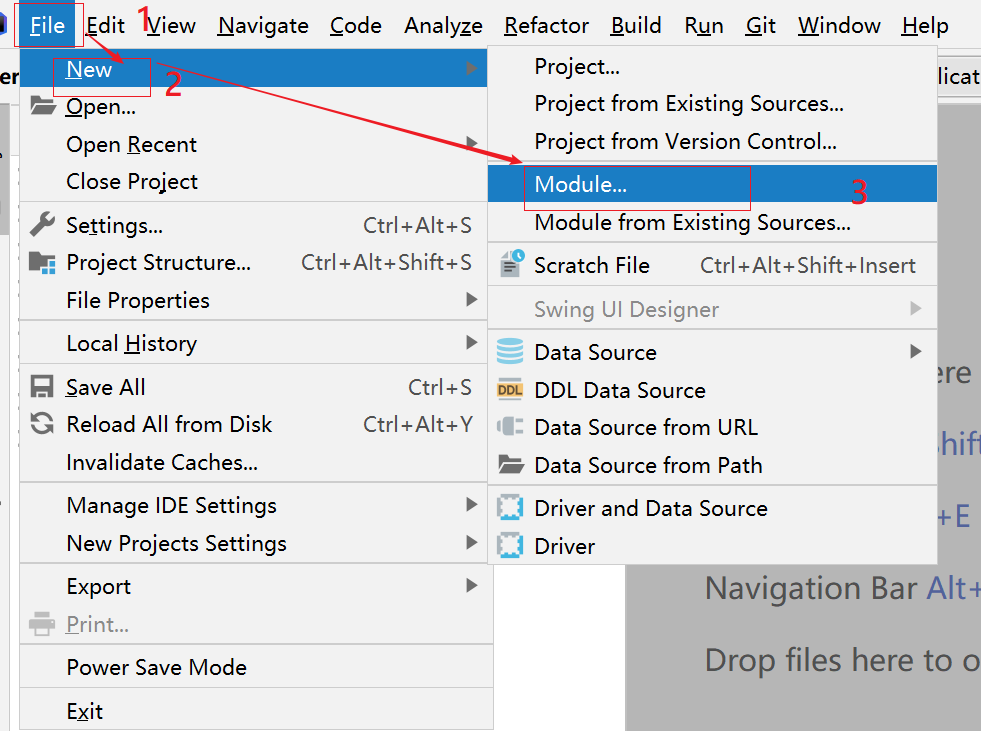Expand the Open Recent submenu arrow
Viewport: 981px width, 731px height.
point(472,144)
